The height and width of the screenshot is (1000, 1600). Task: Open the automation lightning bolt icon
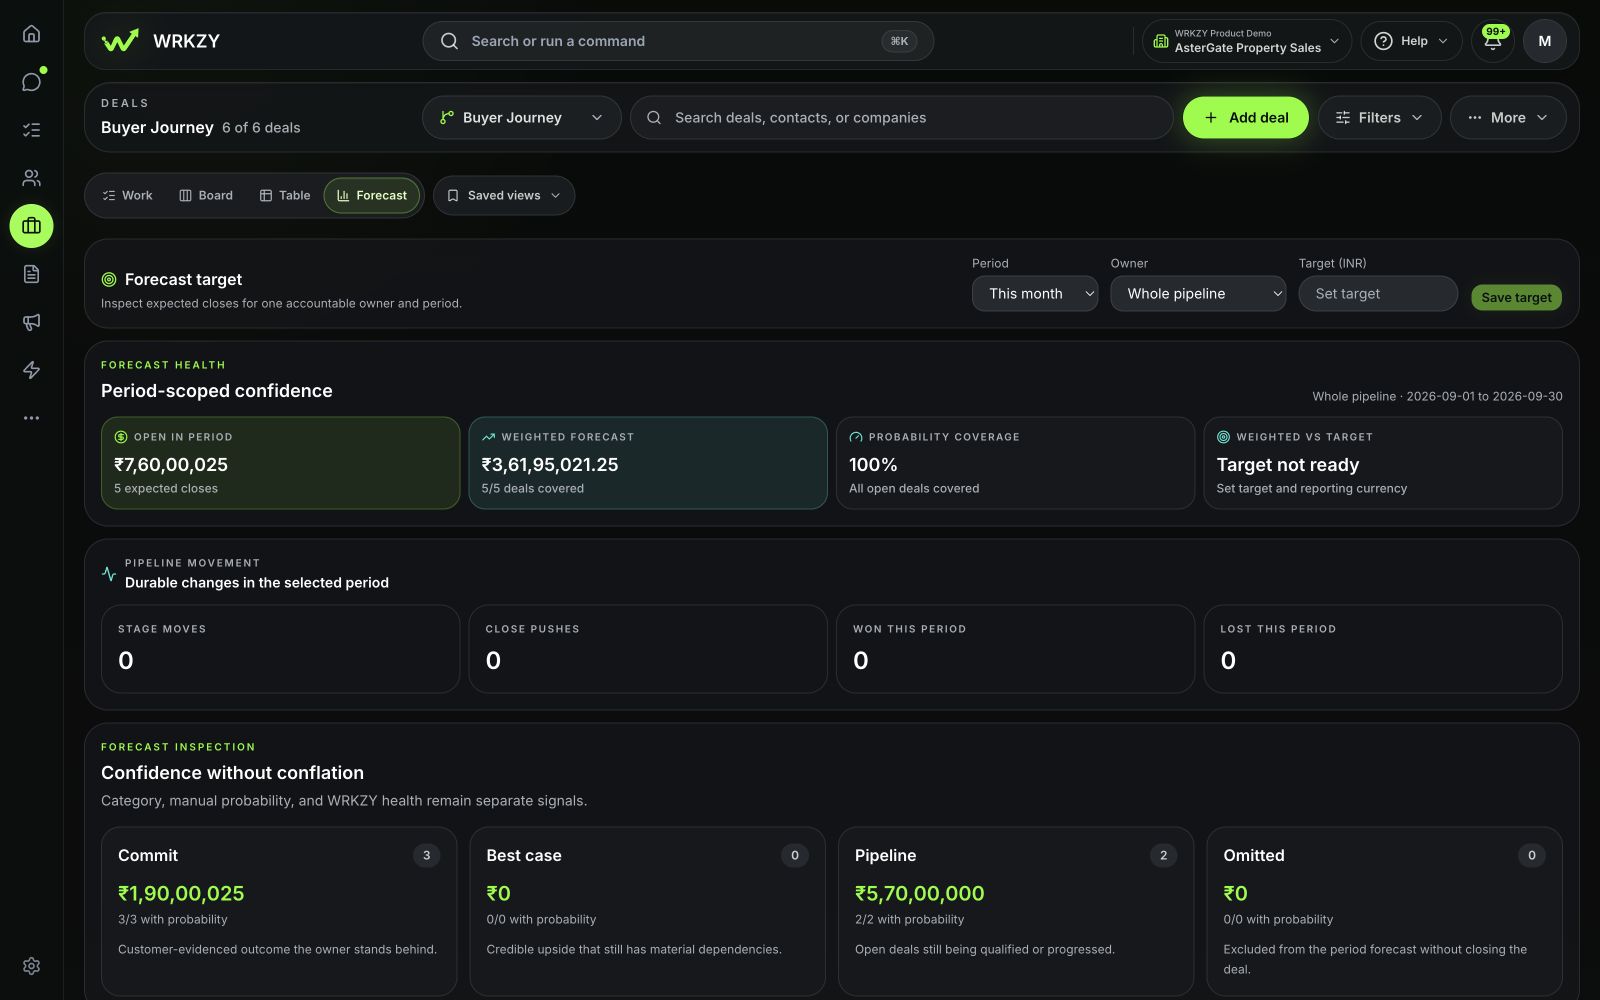click(x=31, y=370)
